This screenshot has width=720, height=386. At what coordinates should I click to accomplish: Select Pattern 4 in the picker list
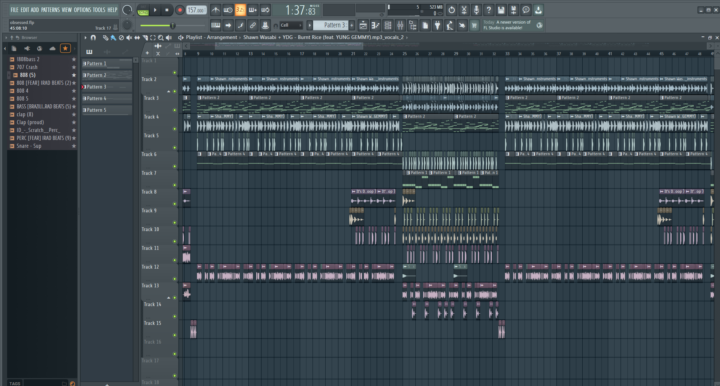tap(107, 98)
